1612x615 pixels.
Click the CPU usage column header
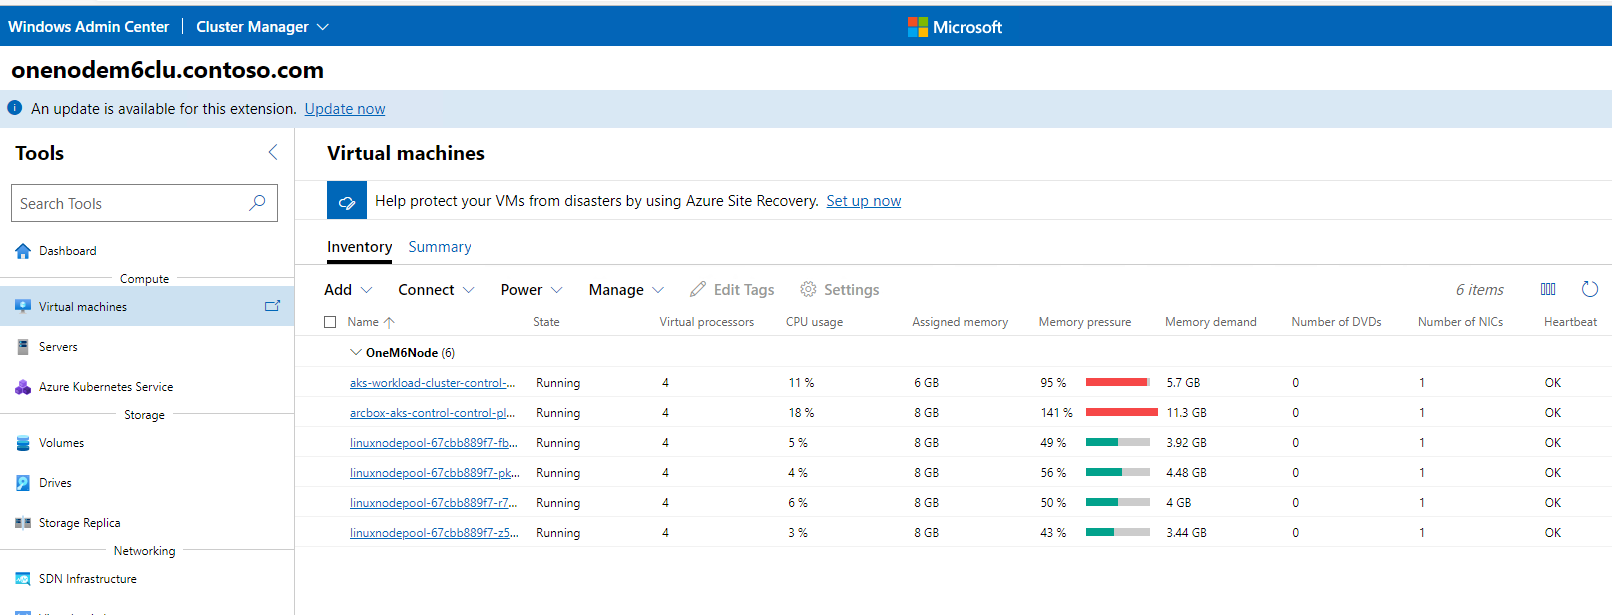(814, 322)
